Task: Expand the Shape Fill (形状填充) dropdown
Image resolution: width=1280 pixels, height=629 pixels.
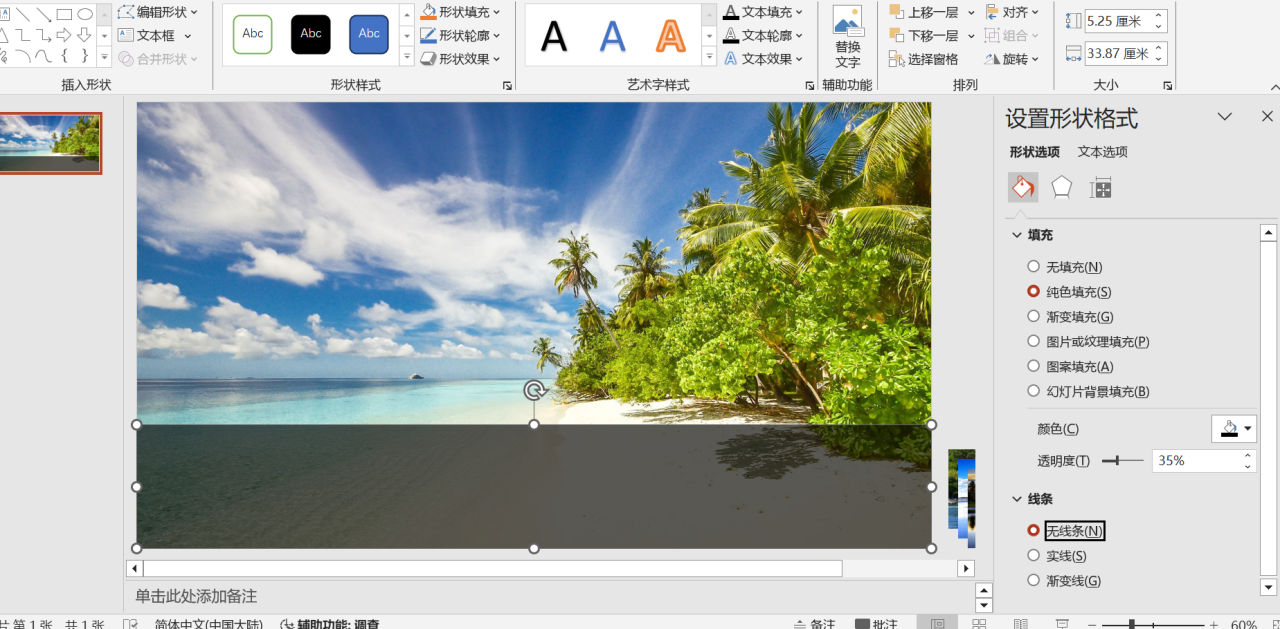Action: click(x=461, y=12)
